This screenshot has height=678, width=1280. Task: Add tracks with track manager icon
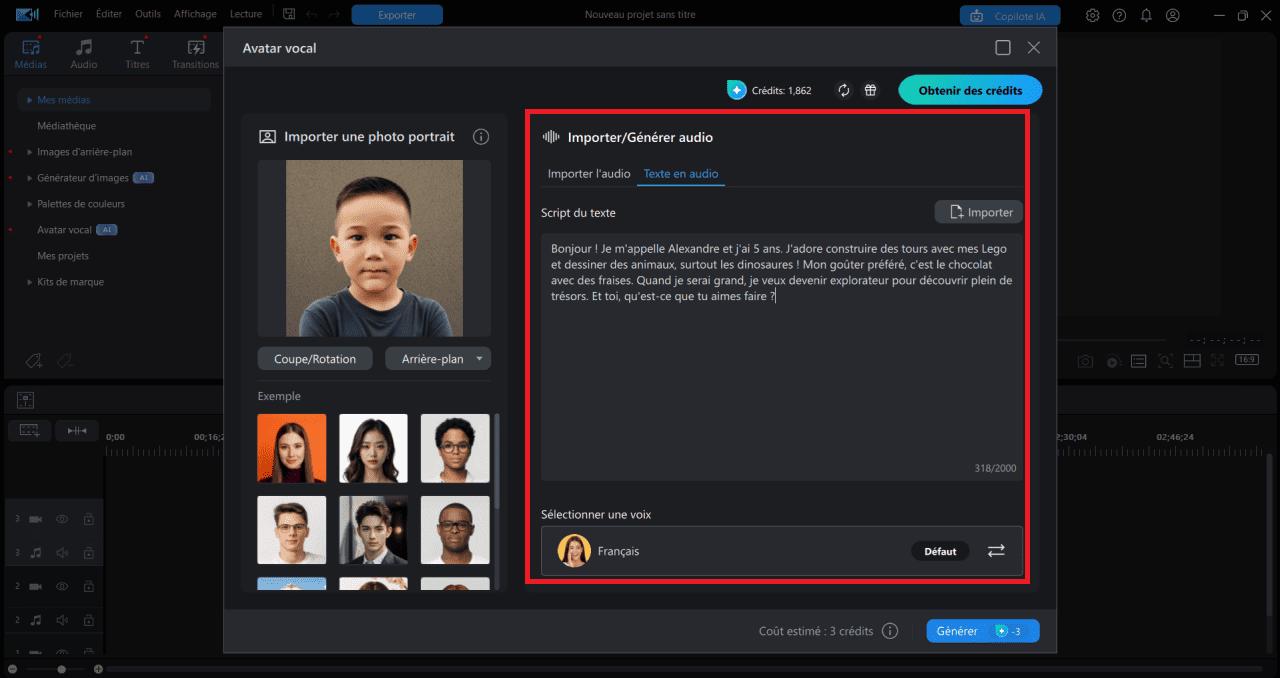click(29, 430)
